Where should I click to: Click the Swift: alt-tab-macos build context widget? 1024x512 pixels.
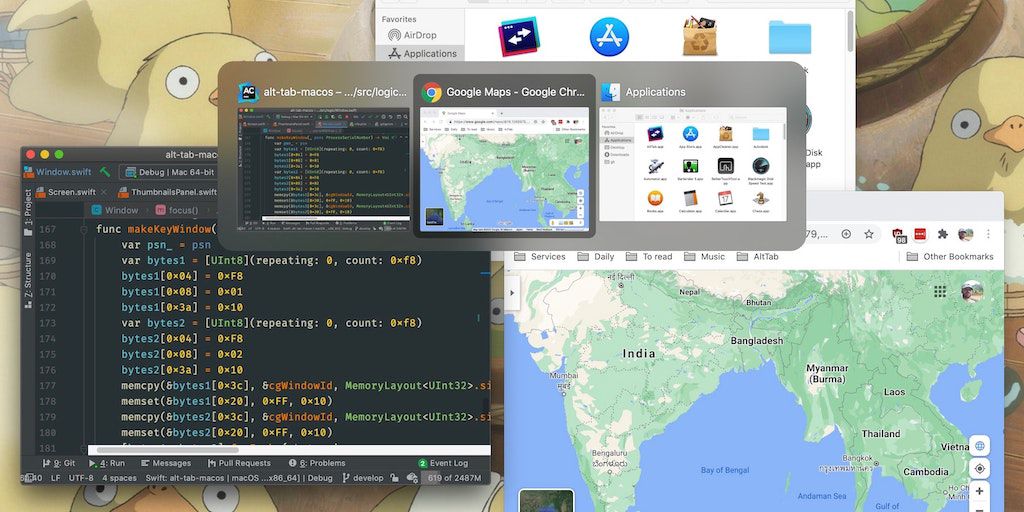[x=239, y=478]
